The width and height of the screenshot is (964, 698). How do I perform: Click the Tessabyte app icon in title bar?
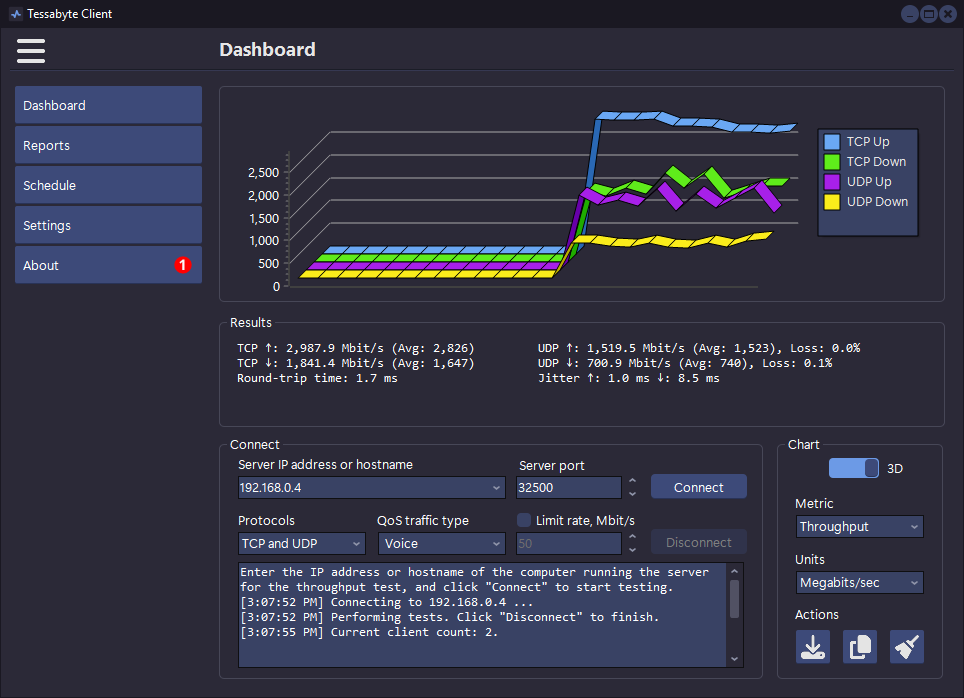[x=15, y=14]
